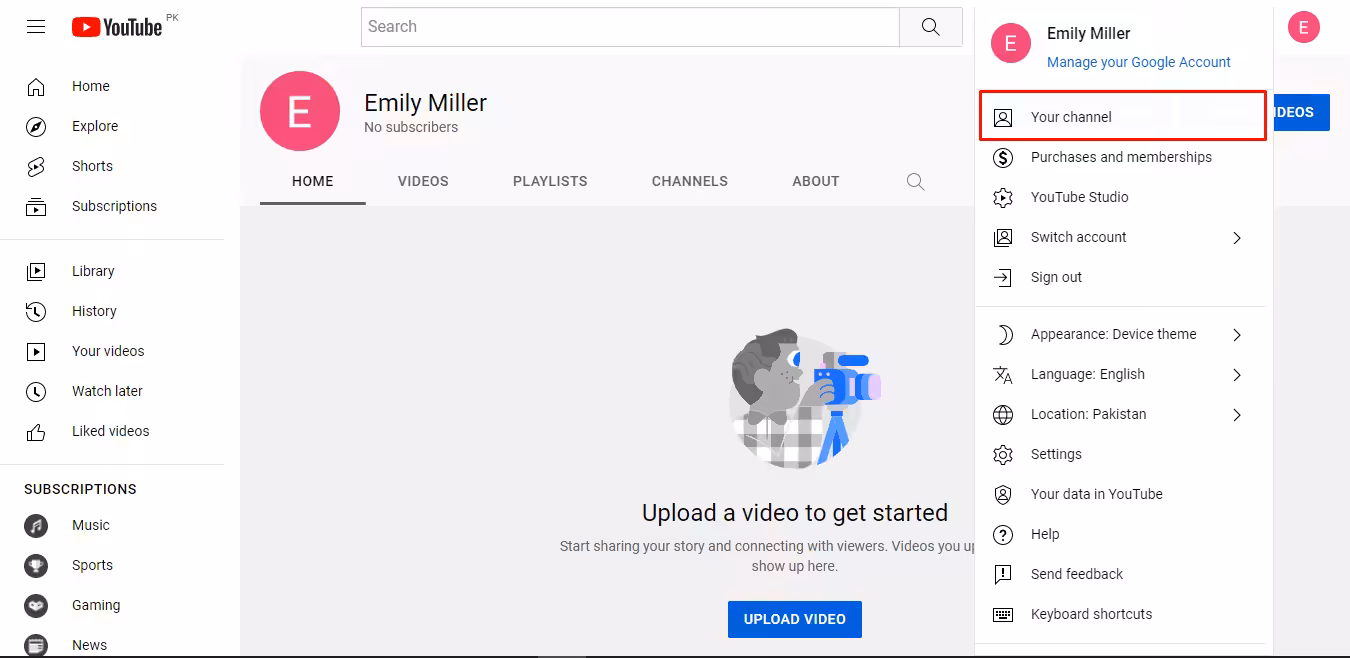Click the Shorts icon in sidebar
The height and width of the screenshot is (658, 1350).
(x=36, y=167)
